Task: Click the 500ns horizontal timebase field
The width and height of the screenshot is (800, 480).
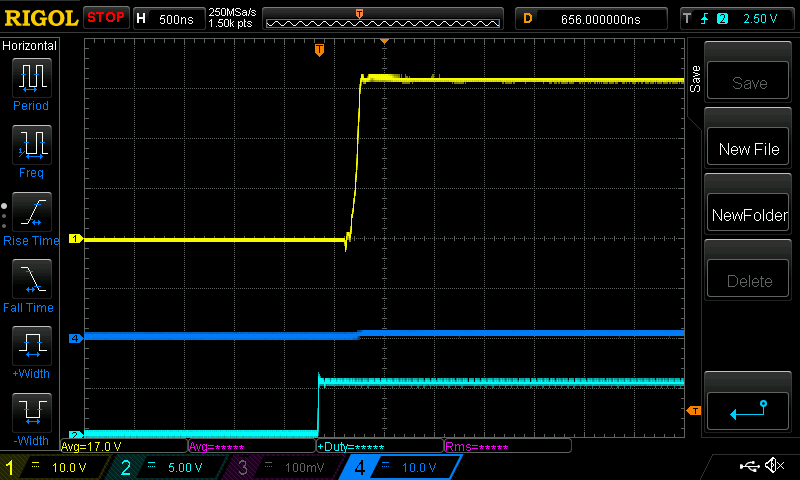Action: click(x=168, y=18)
